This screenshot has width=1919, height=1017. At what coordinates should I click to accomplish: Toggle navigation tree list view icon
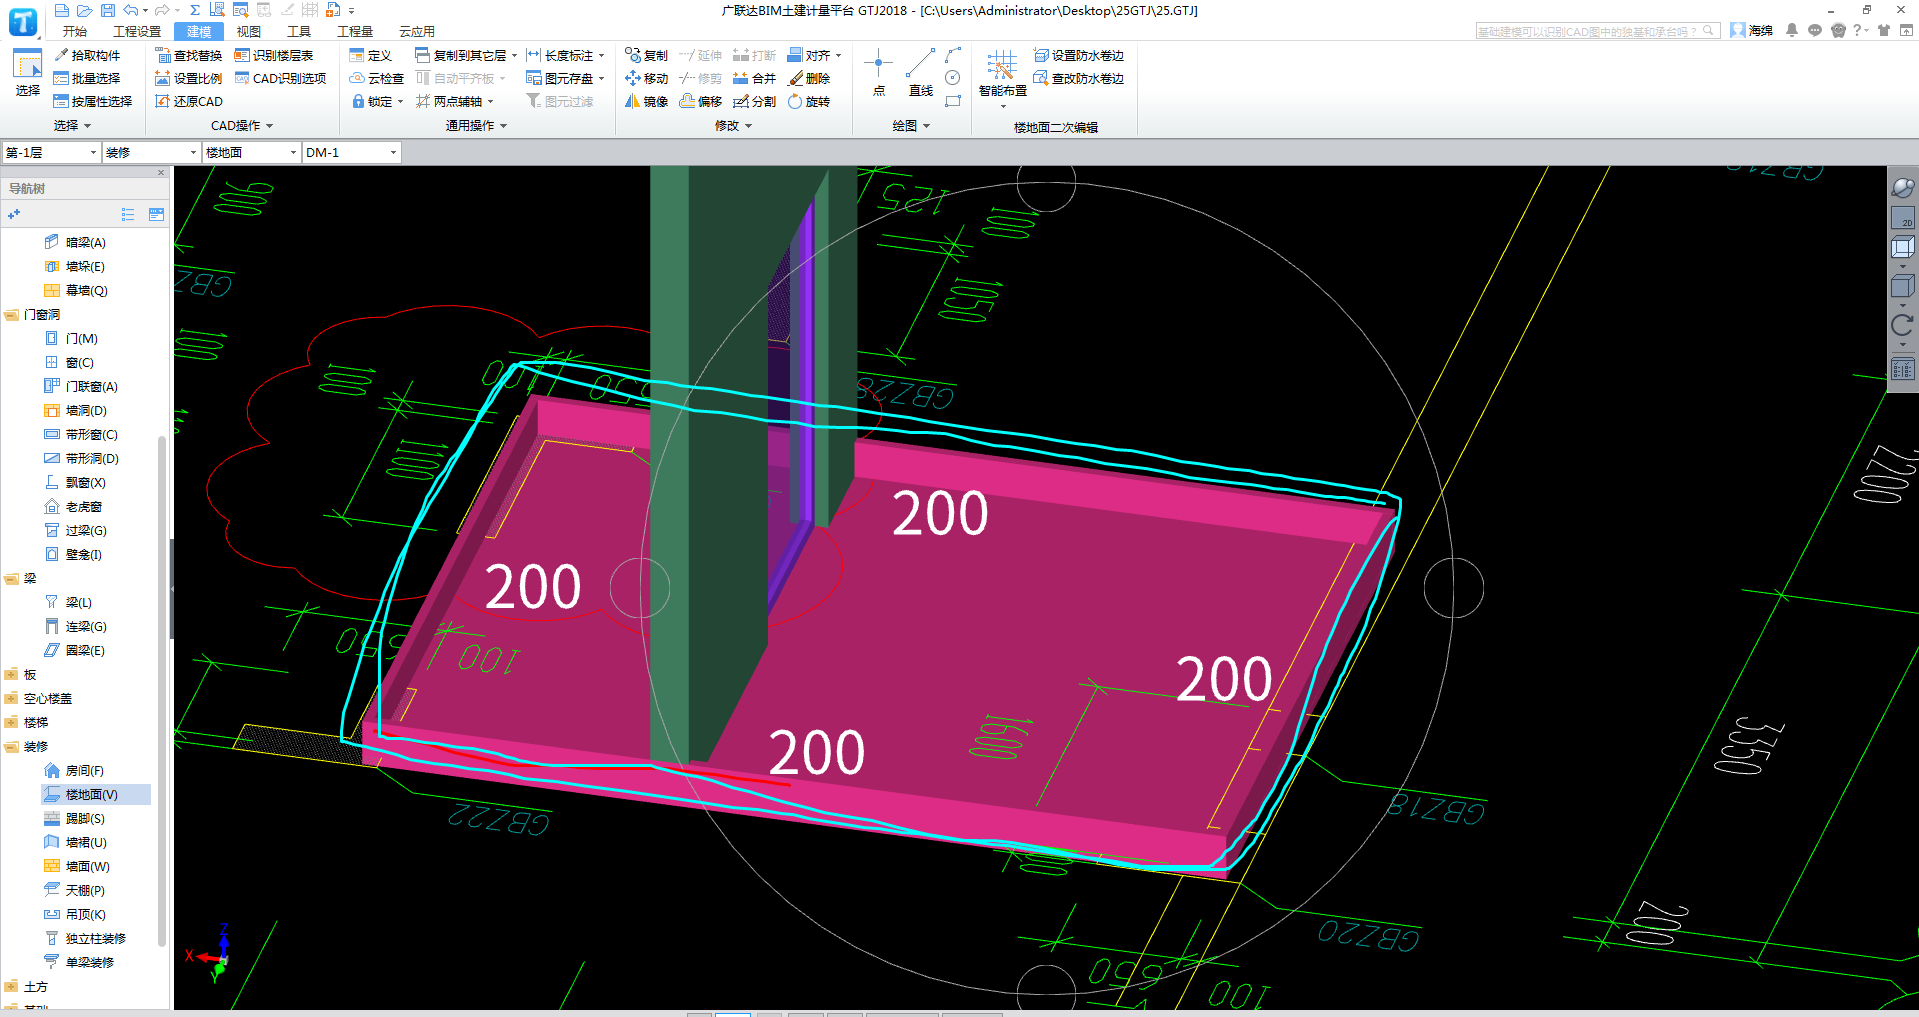128,214
